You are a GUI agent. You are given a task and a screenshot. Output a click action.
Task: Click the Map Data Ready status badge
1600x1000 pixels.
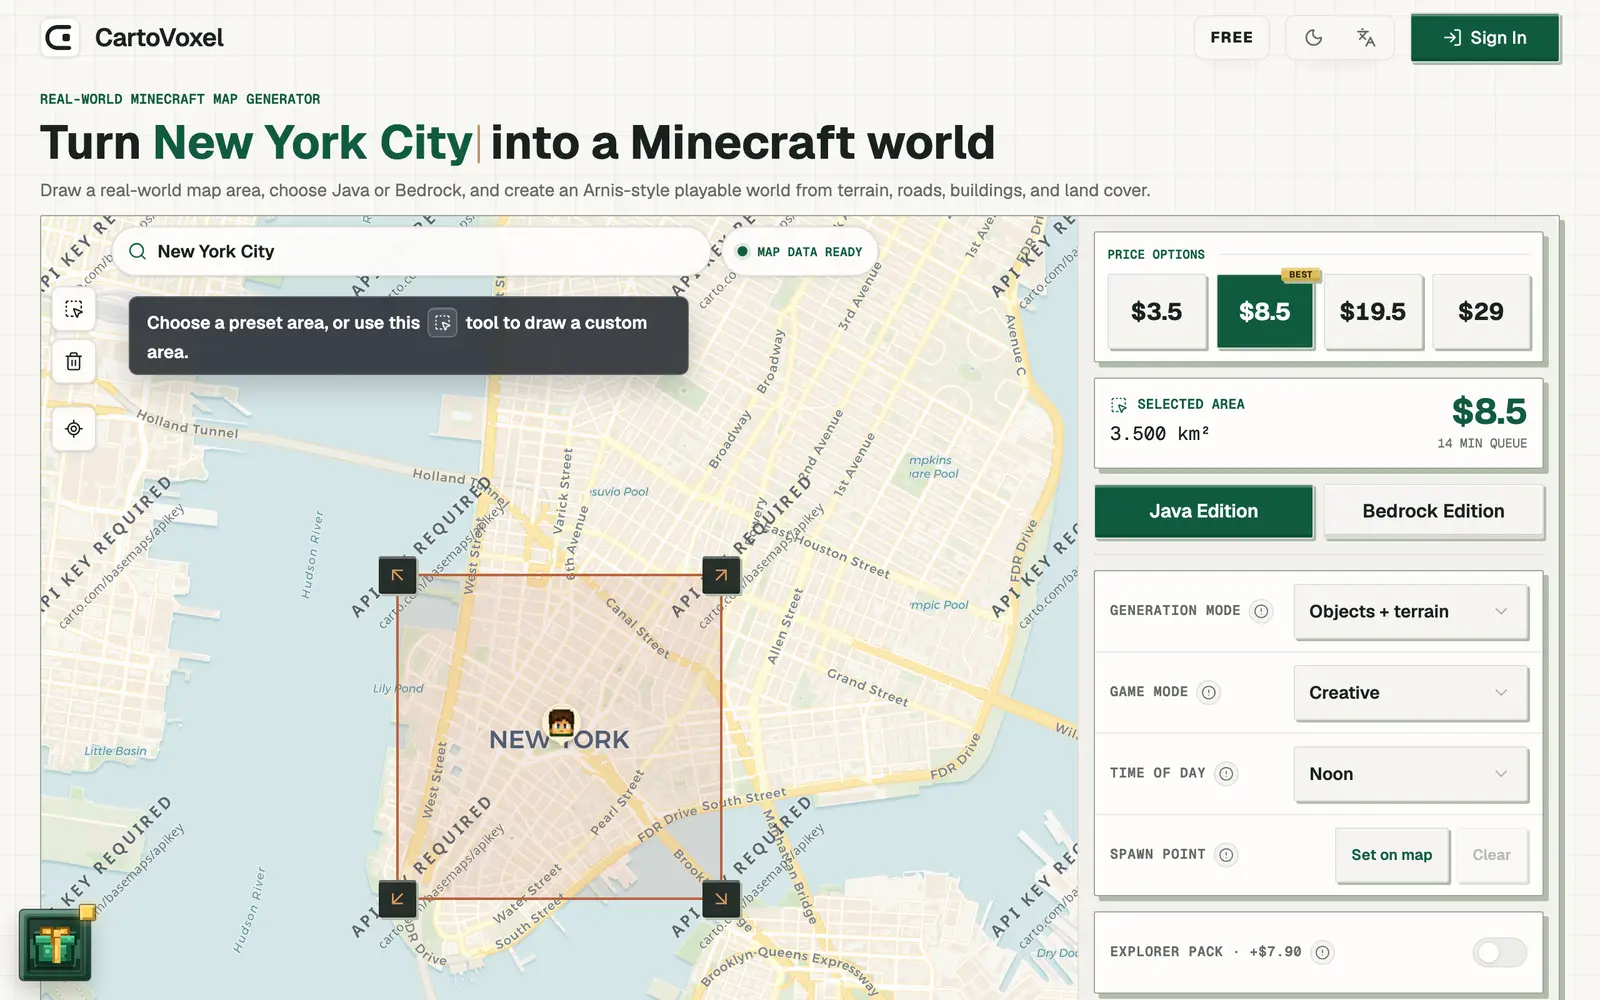point(799,252)
